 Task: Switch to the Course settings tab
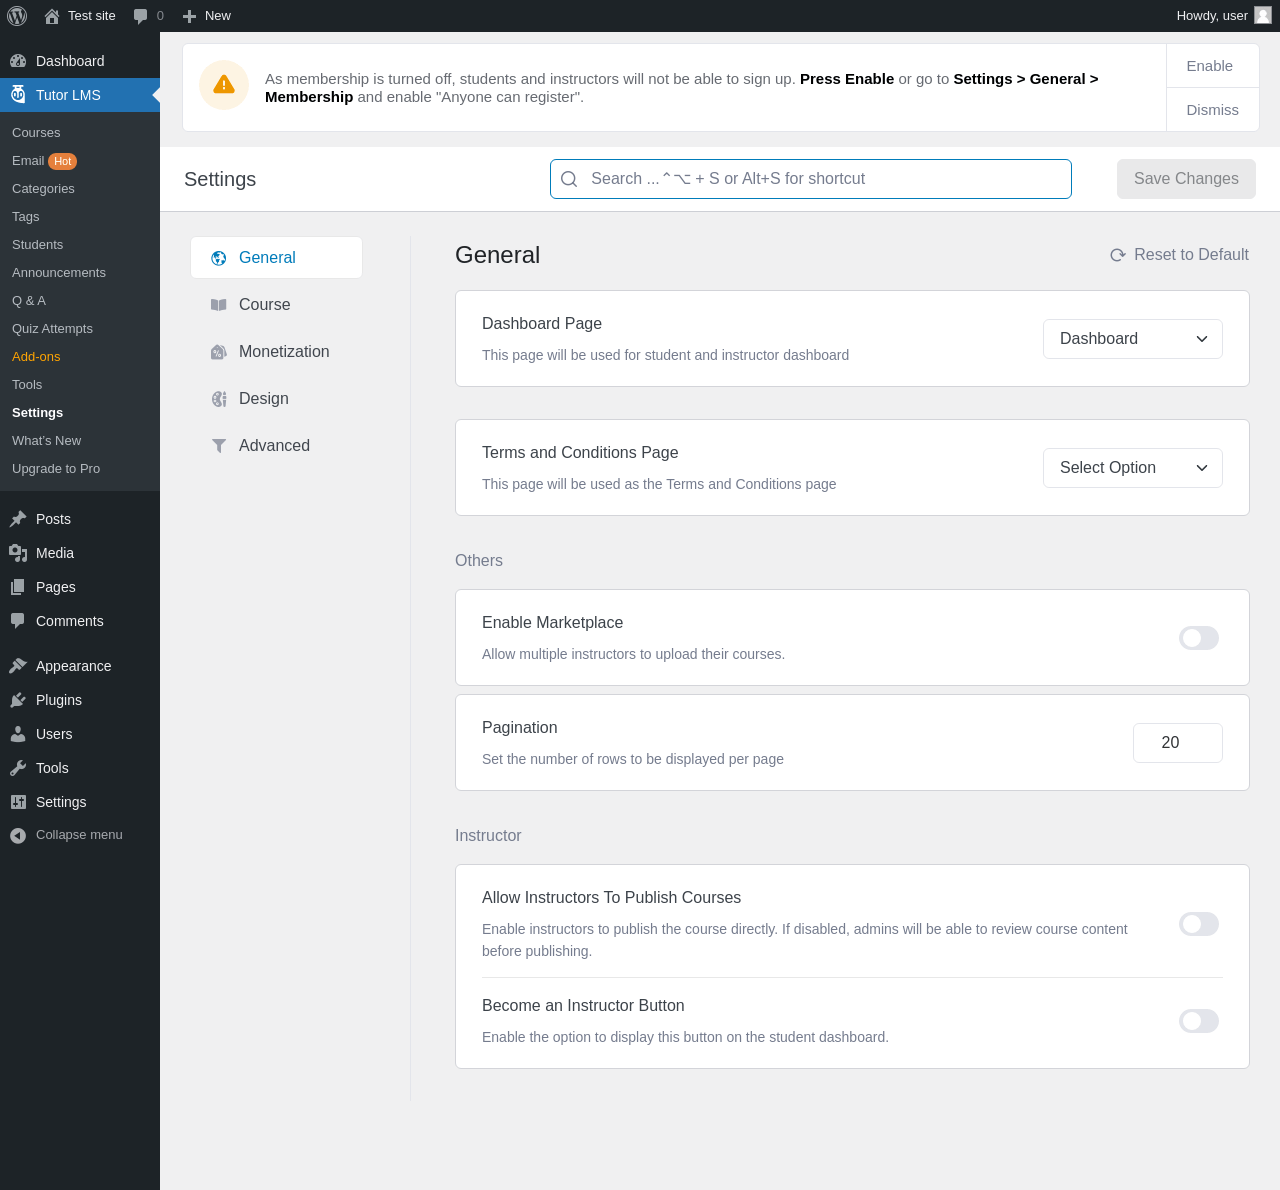point(264,305)
